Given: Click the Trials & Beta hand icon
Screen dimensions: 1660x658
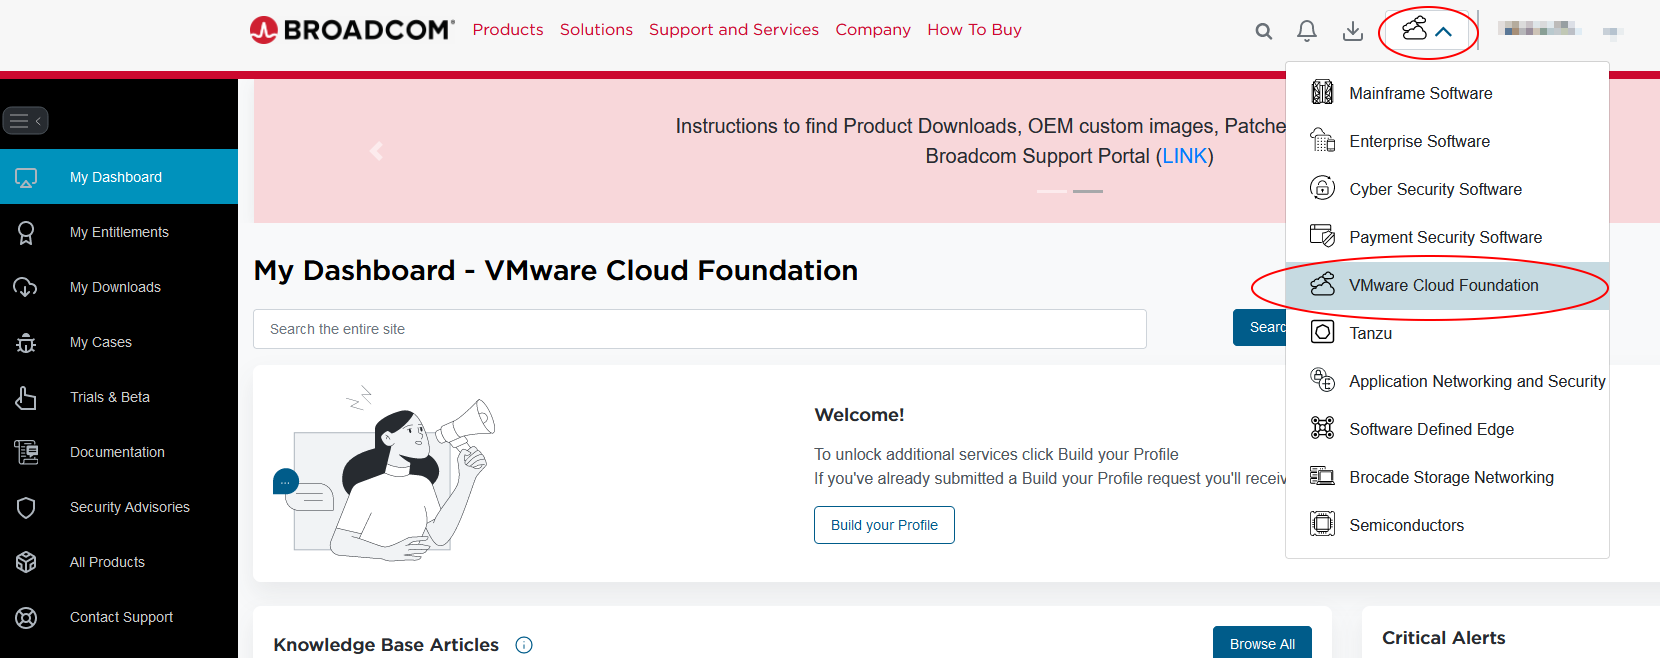Looking at the screenshot, I should pos(26,398).
